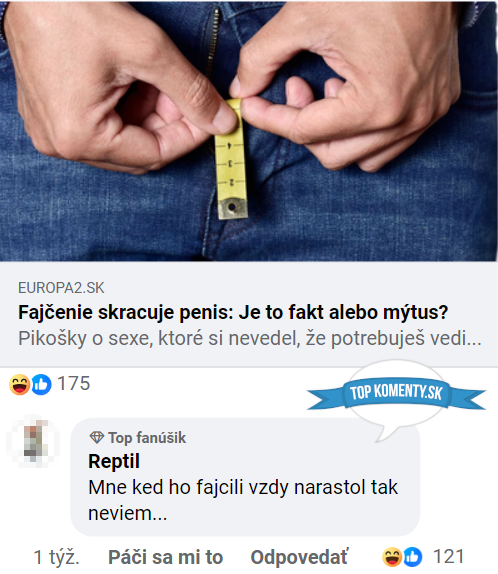Click the laughing emoji under the article

click(x=19, y=384)
